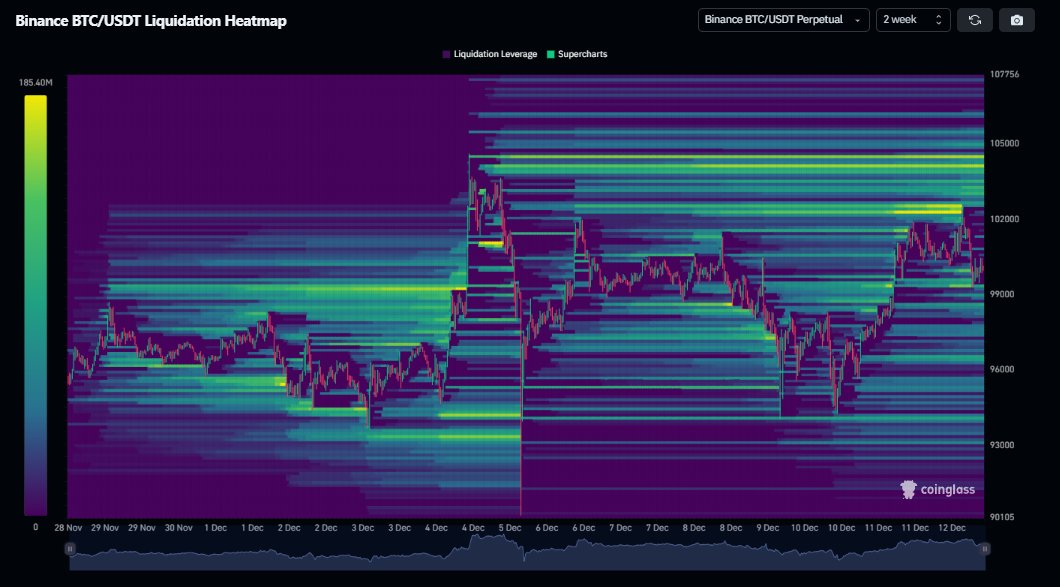Toggle the Supercharts legend label
The height and width of the screenshot is (587, 1060).
click(583, 54)
